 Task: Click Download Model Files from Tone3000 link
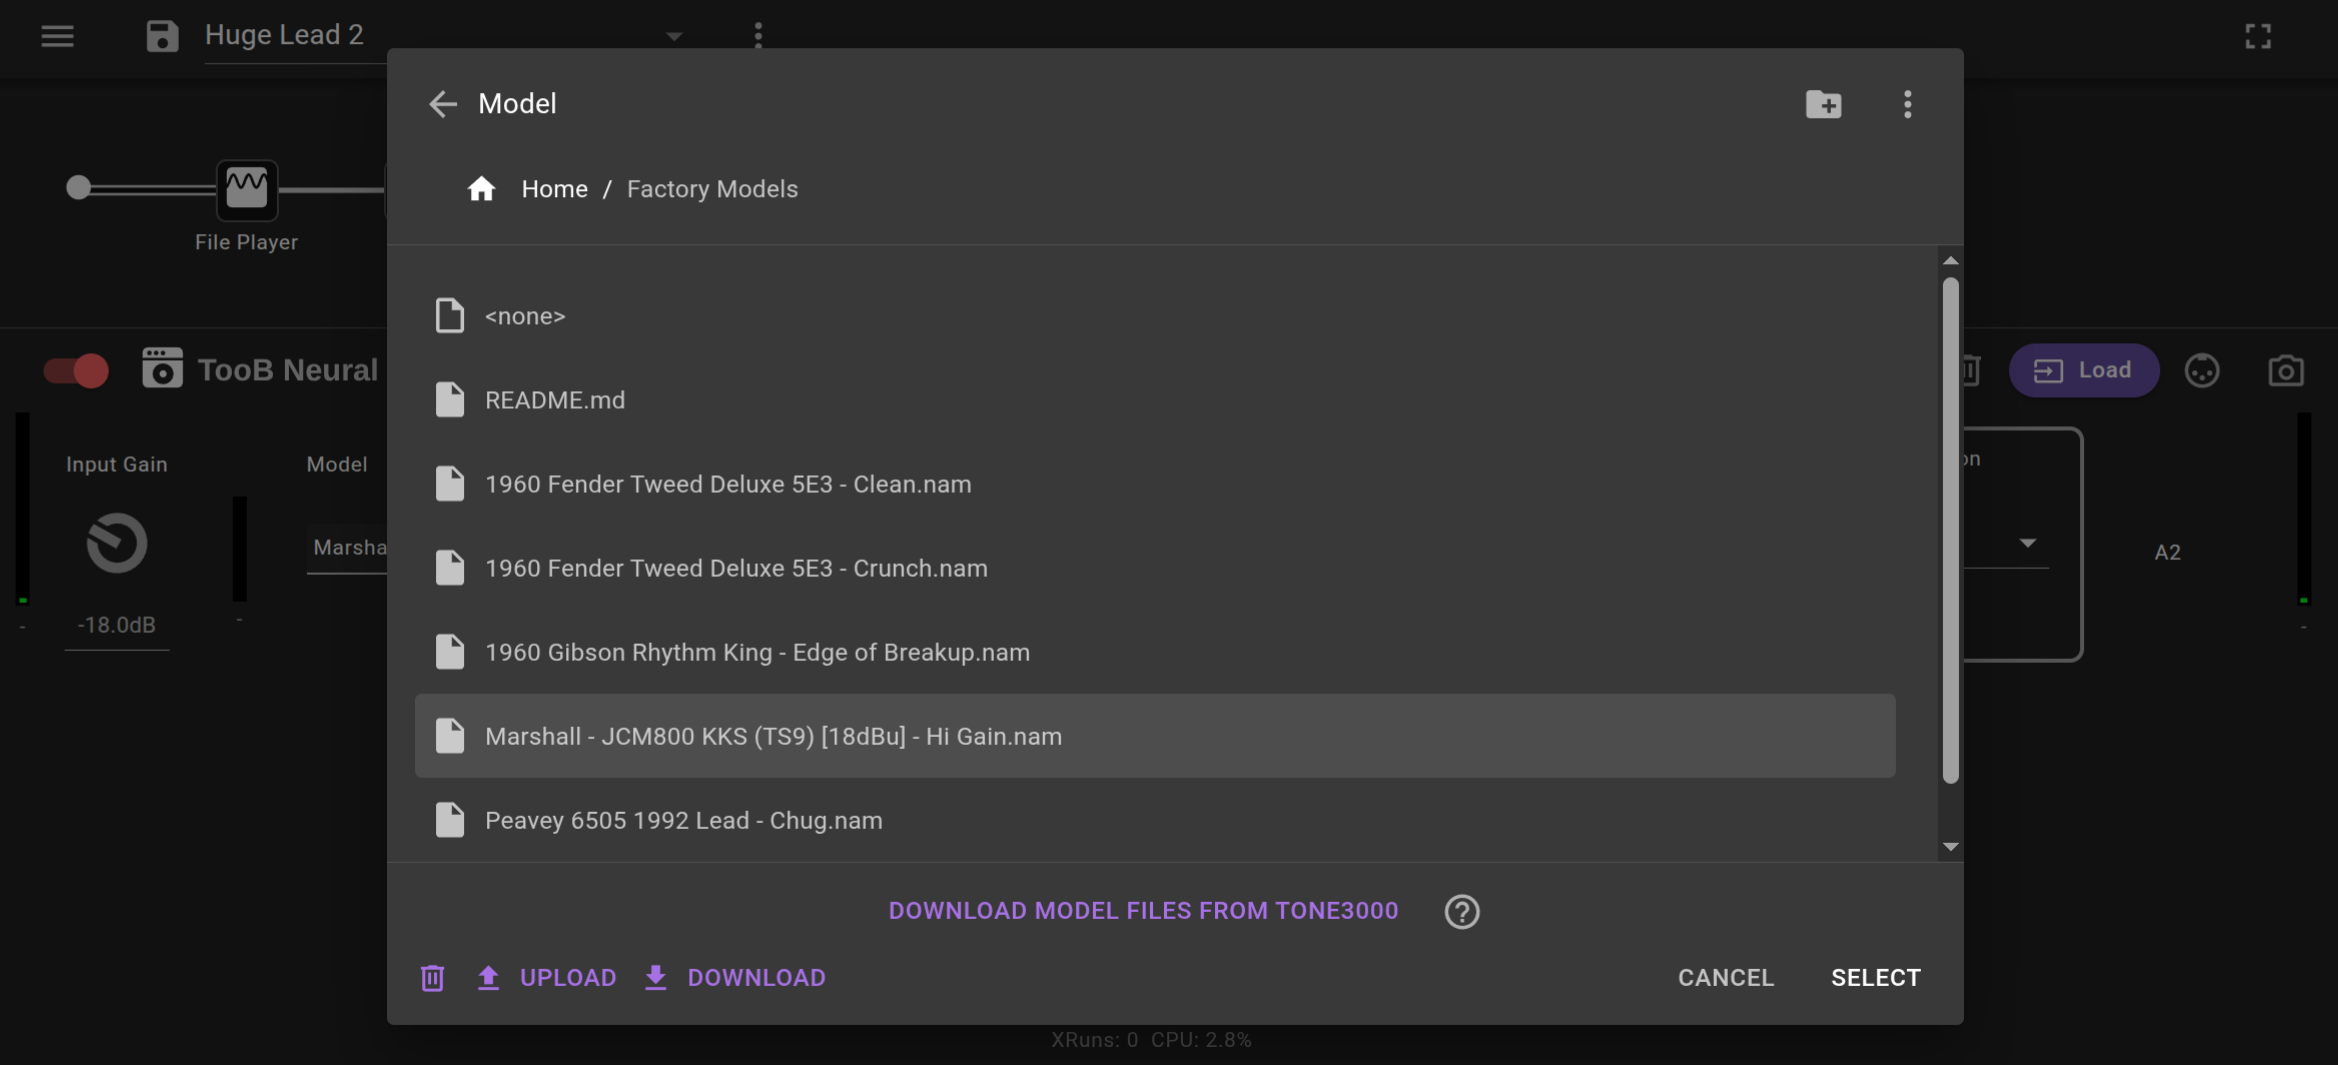click(1143, 911)
